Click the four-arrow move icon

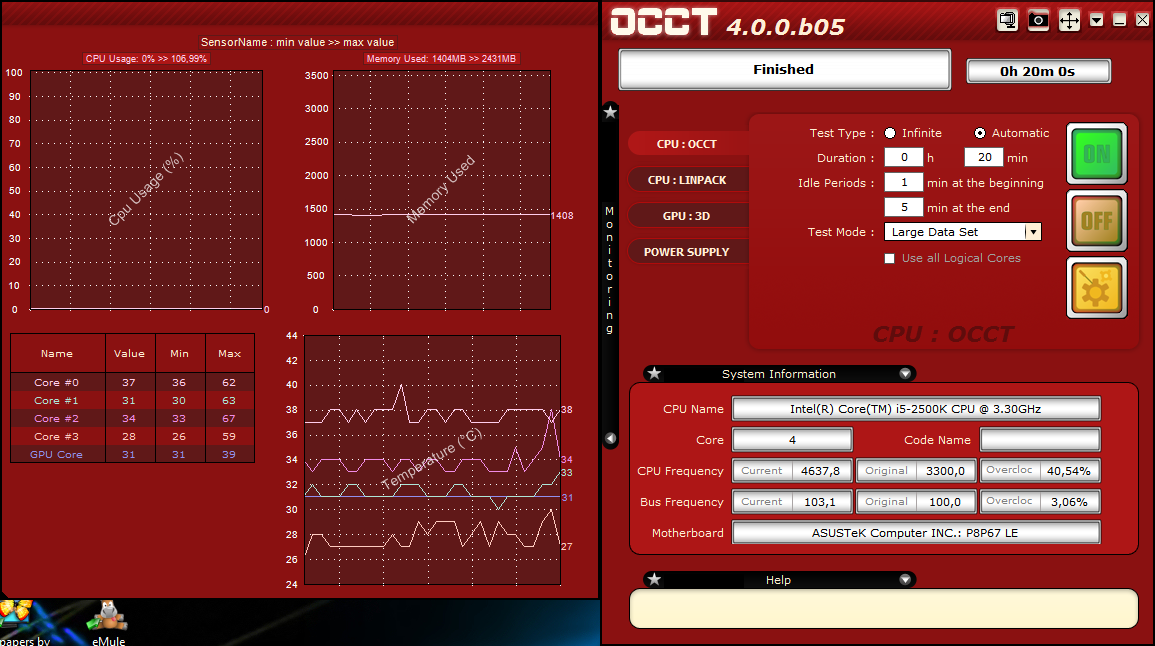pos(1069,20)
